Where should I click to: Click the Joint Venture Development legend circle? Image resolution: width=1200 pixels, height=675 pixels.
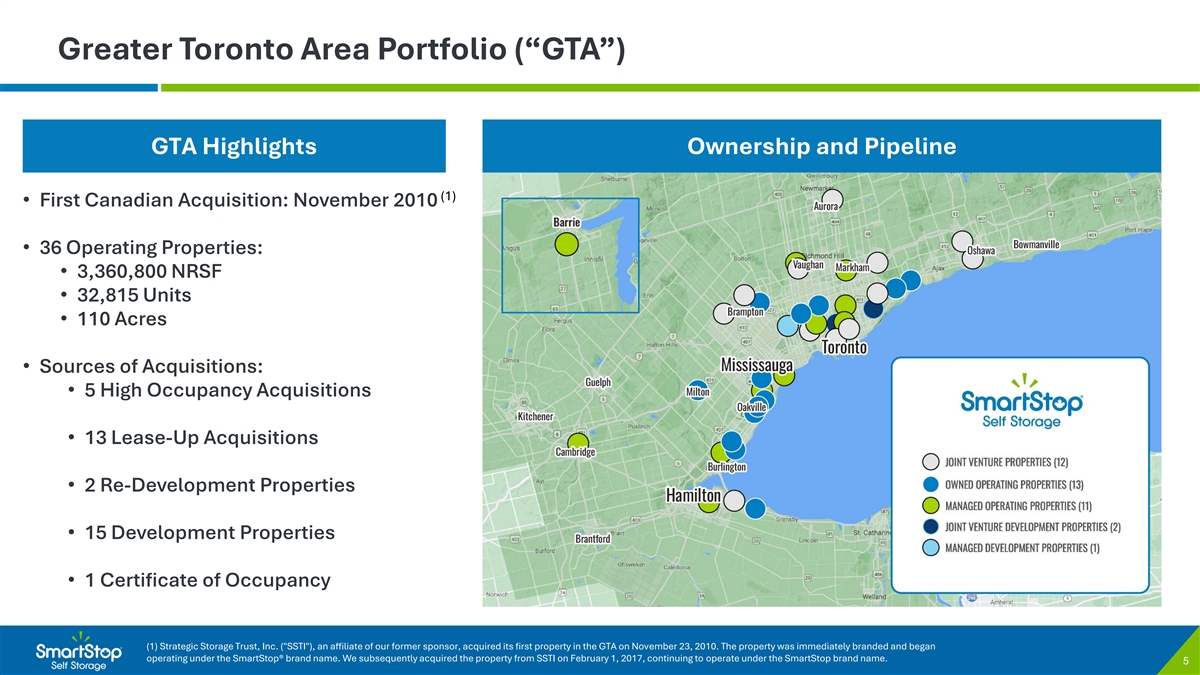[930, 526]
